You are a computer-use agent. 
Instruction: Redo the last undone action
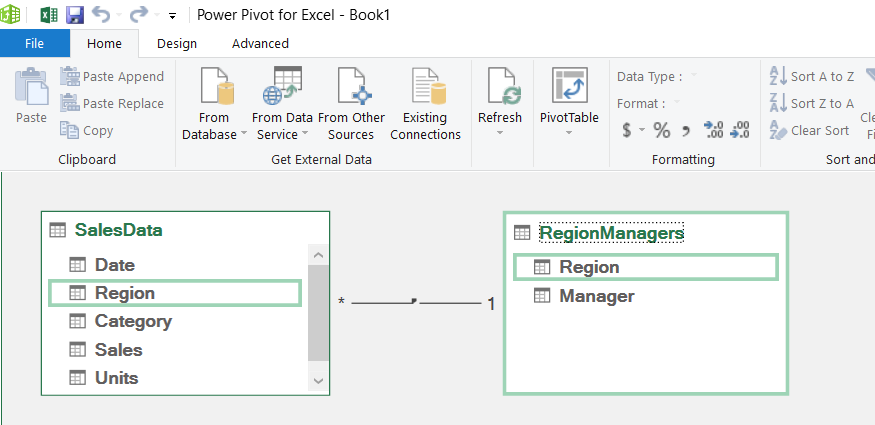139,14
